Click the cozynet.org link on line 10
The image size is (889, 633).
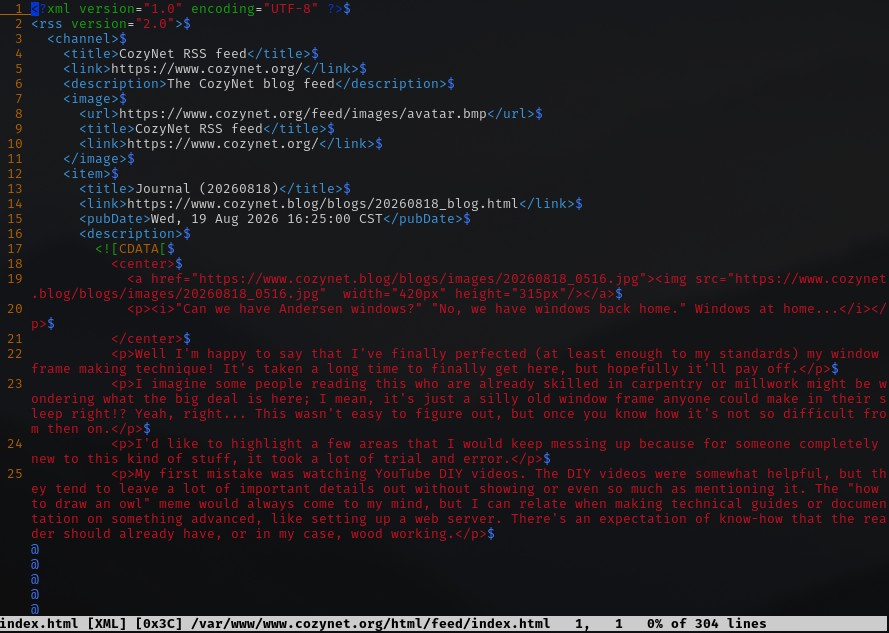pos(223,144)
